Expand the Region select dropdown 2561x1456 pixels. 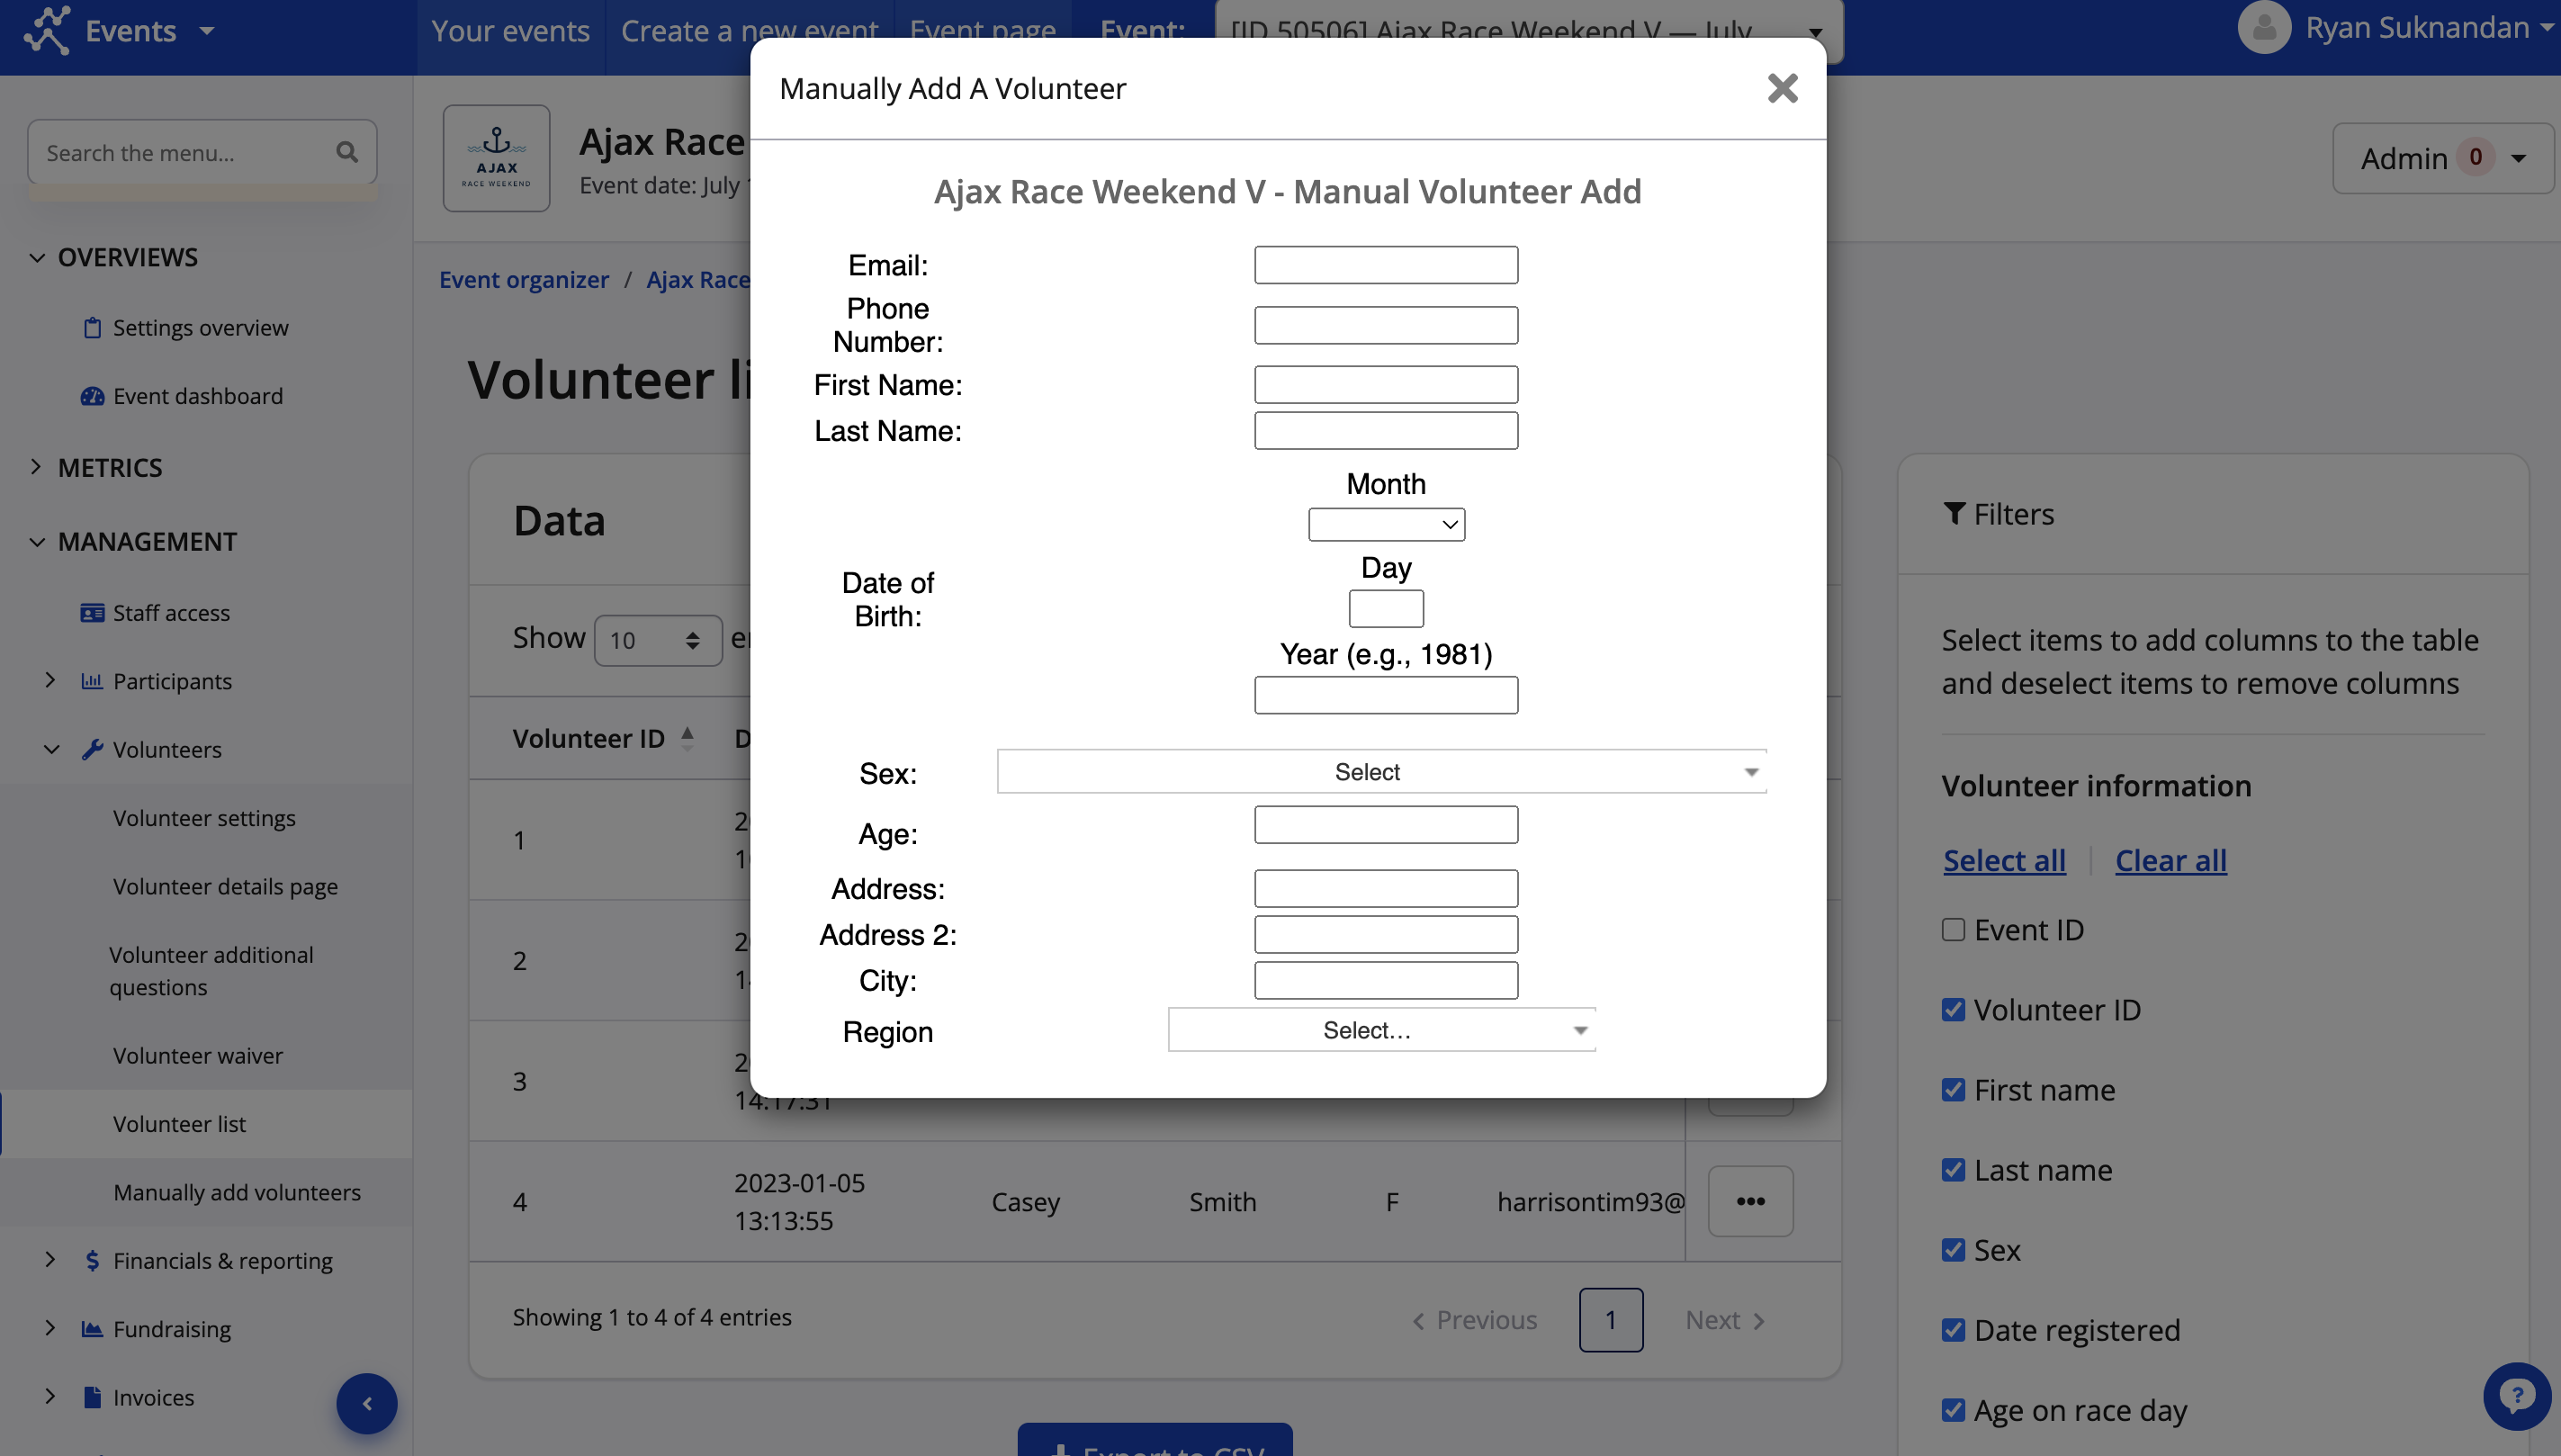click(x=1381, y=1030)
